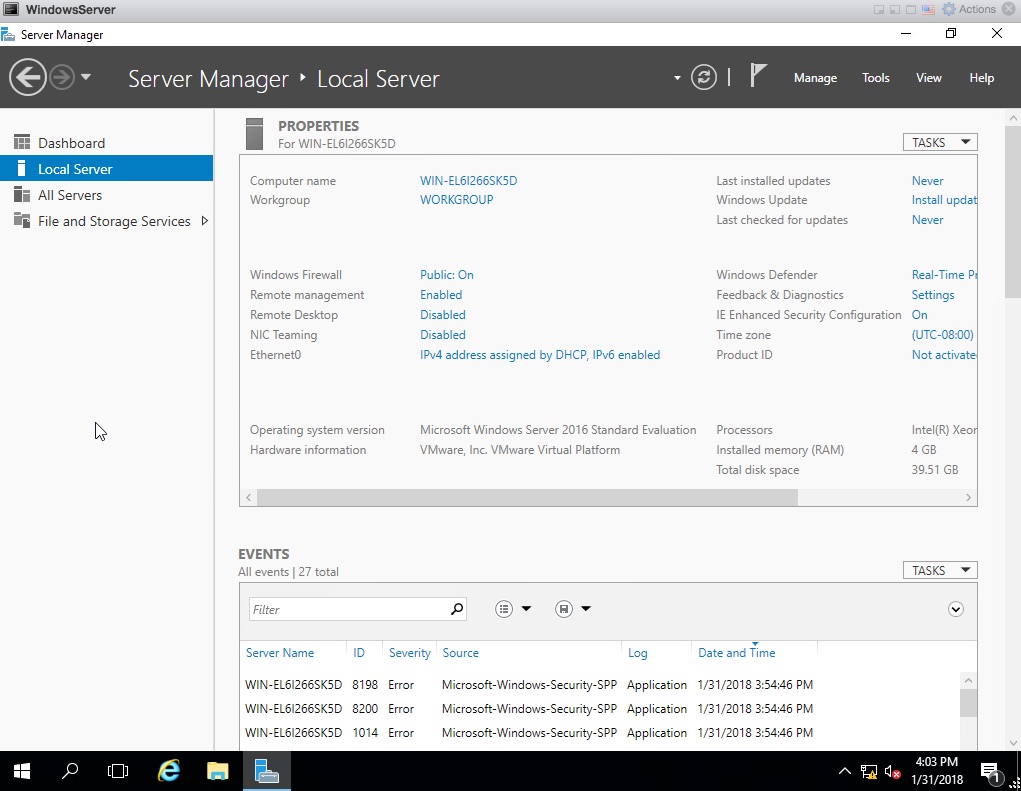1021x791 pixels.
Task: Click Windows Firewall Public: On link
Action: (447, 275)
